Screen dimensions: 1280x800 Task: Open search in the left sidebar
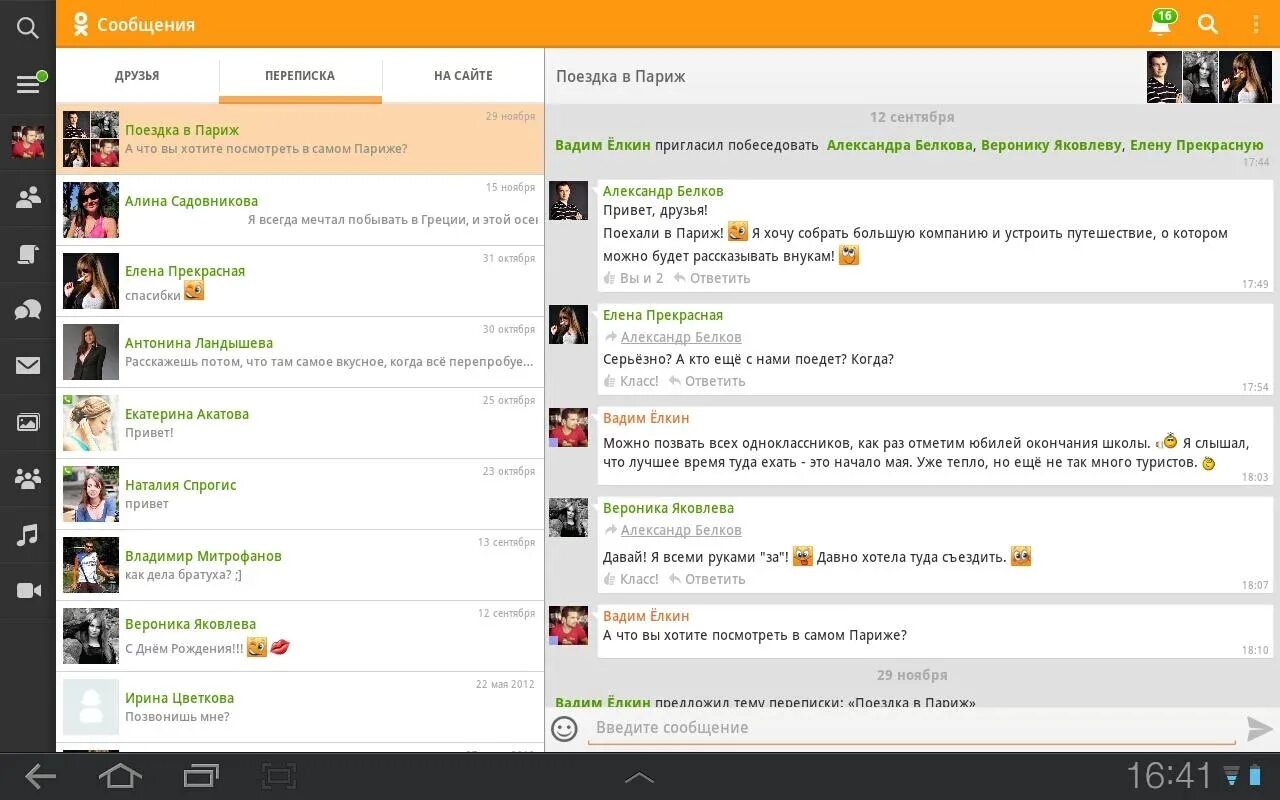tap(28, 28)
